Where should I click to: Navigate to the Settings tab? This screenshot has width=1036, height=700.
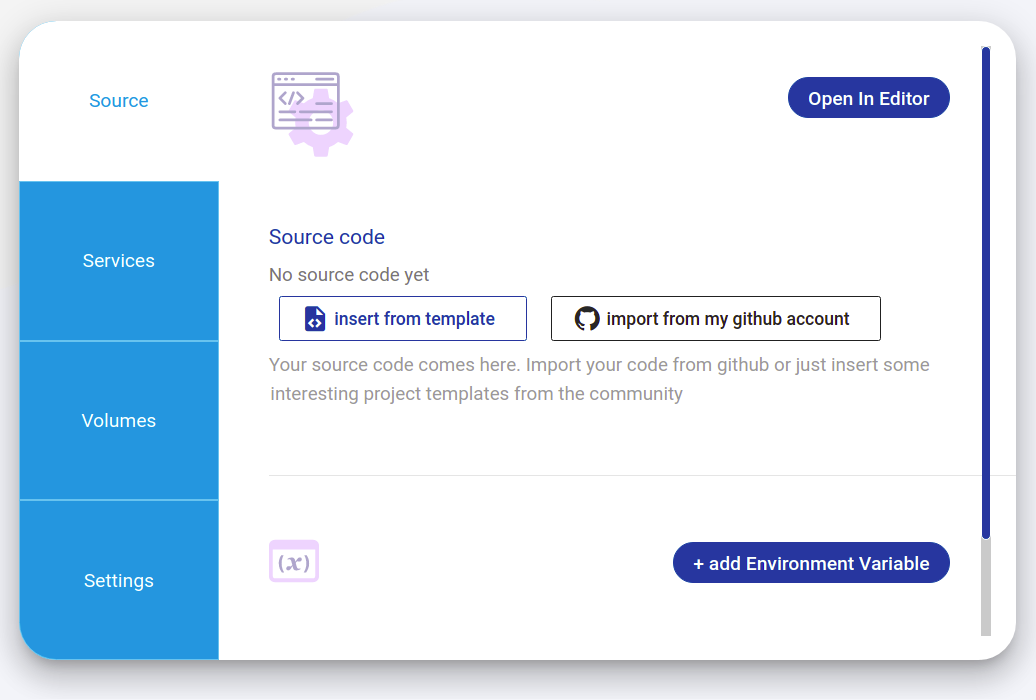coord(118,580)
